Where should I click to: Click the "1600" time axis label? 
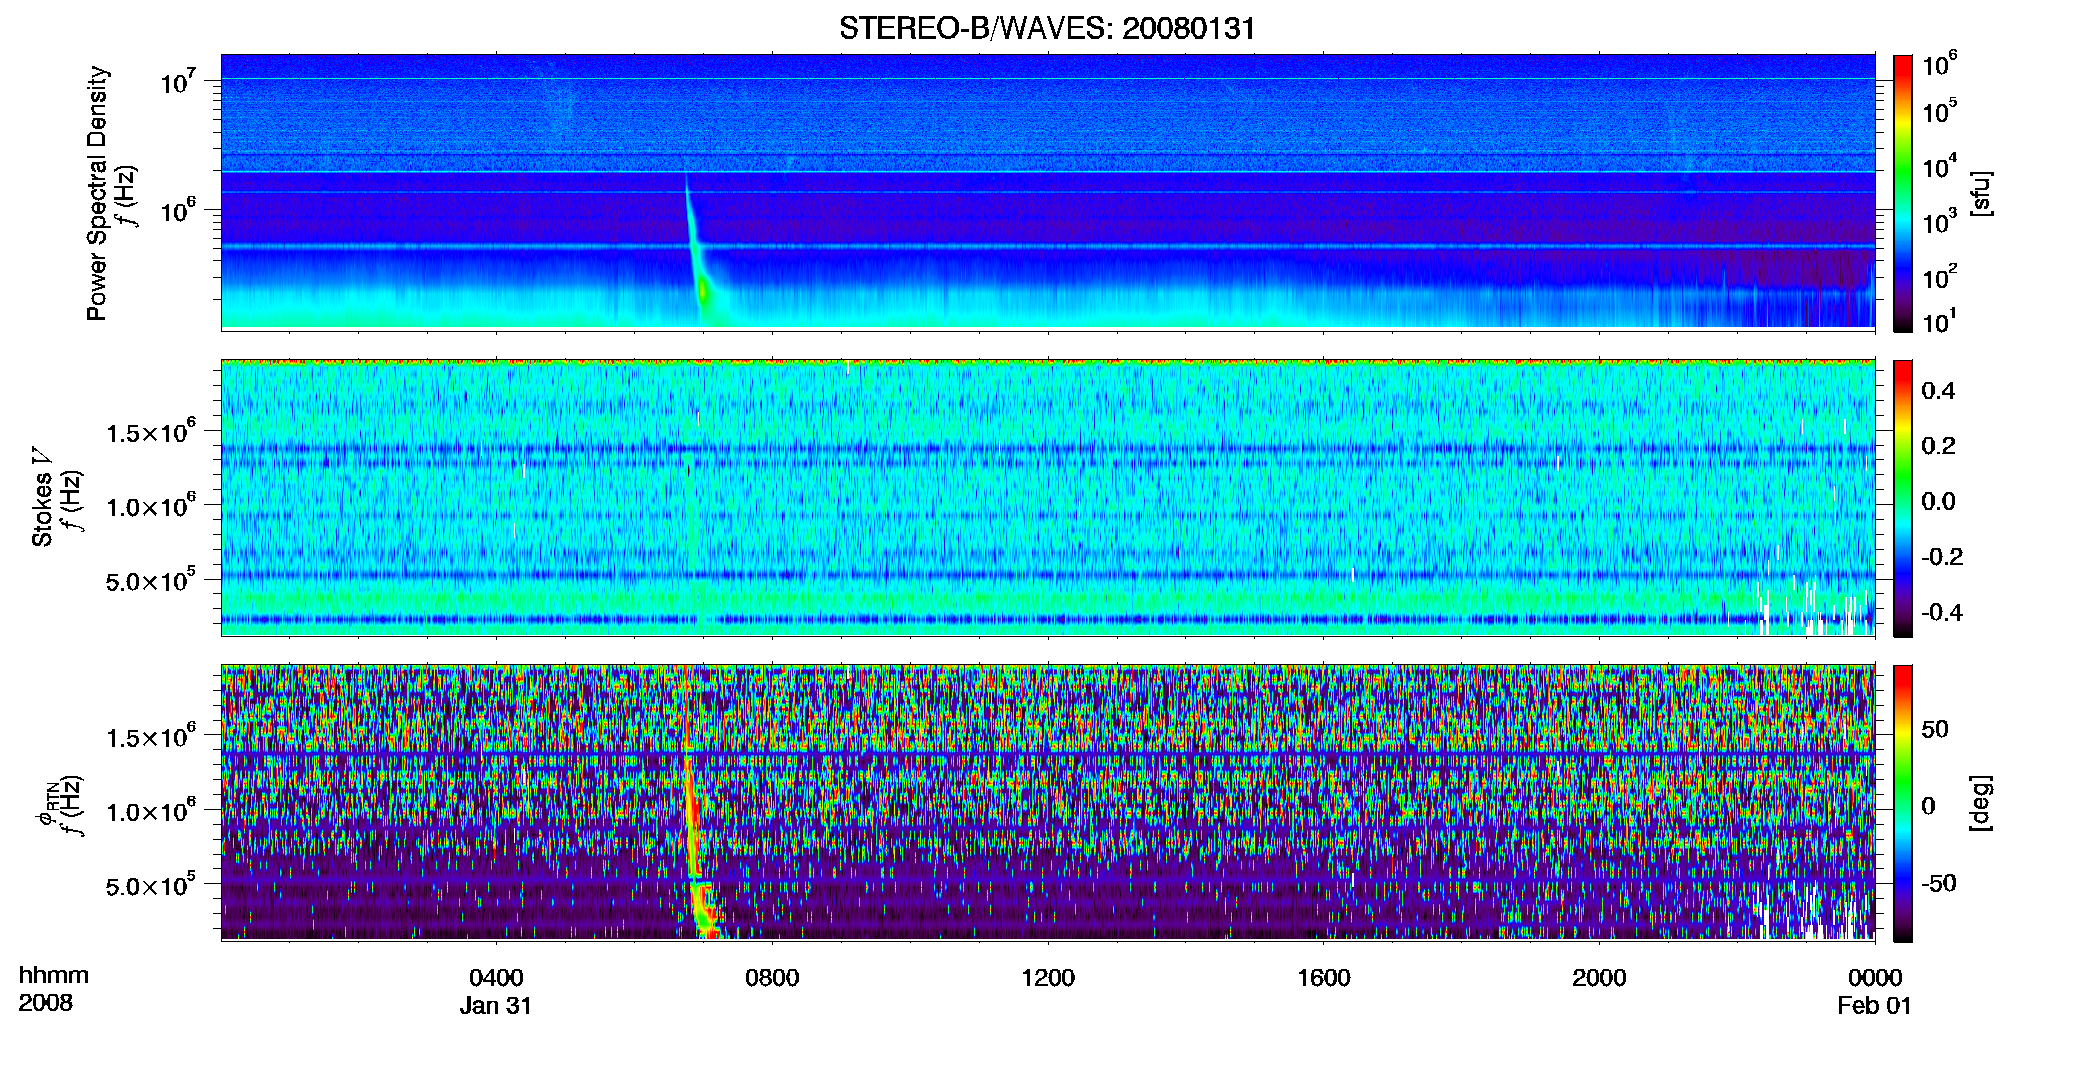point(1324,977)
